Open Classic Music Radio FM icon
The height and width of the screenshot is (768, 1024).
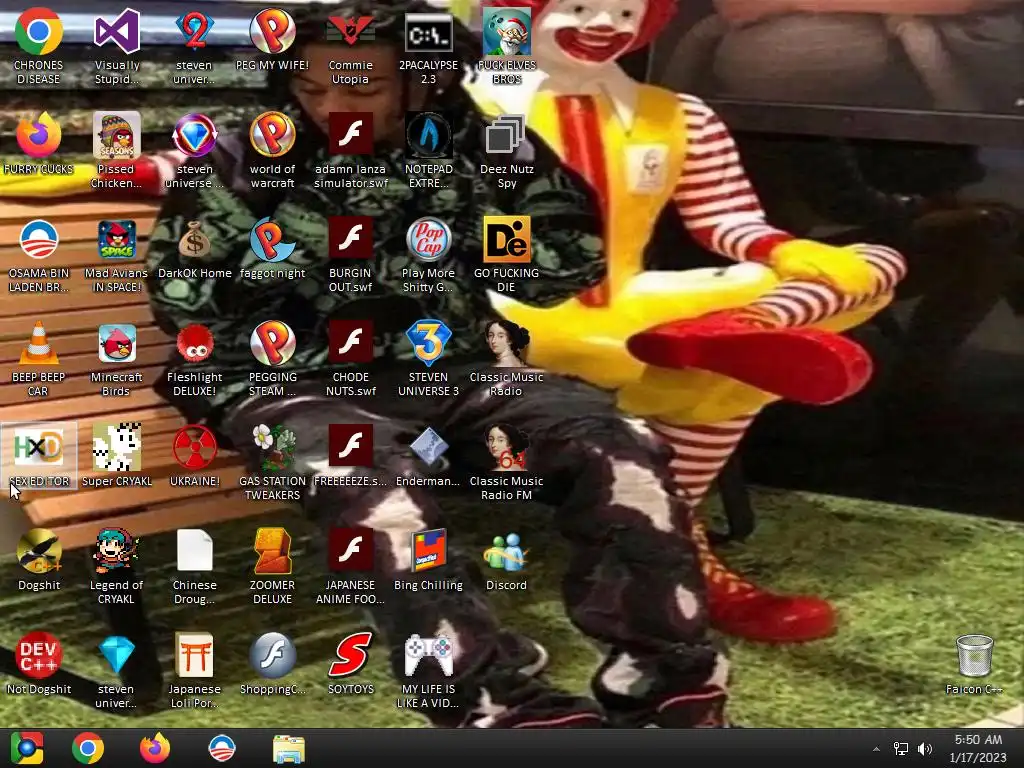click(x=506, y=447)
